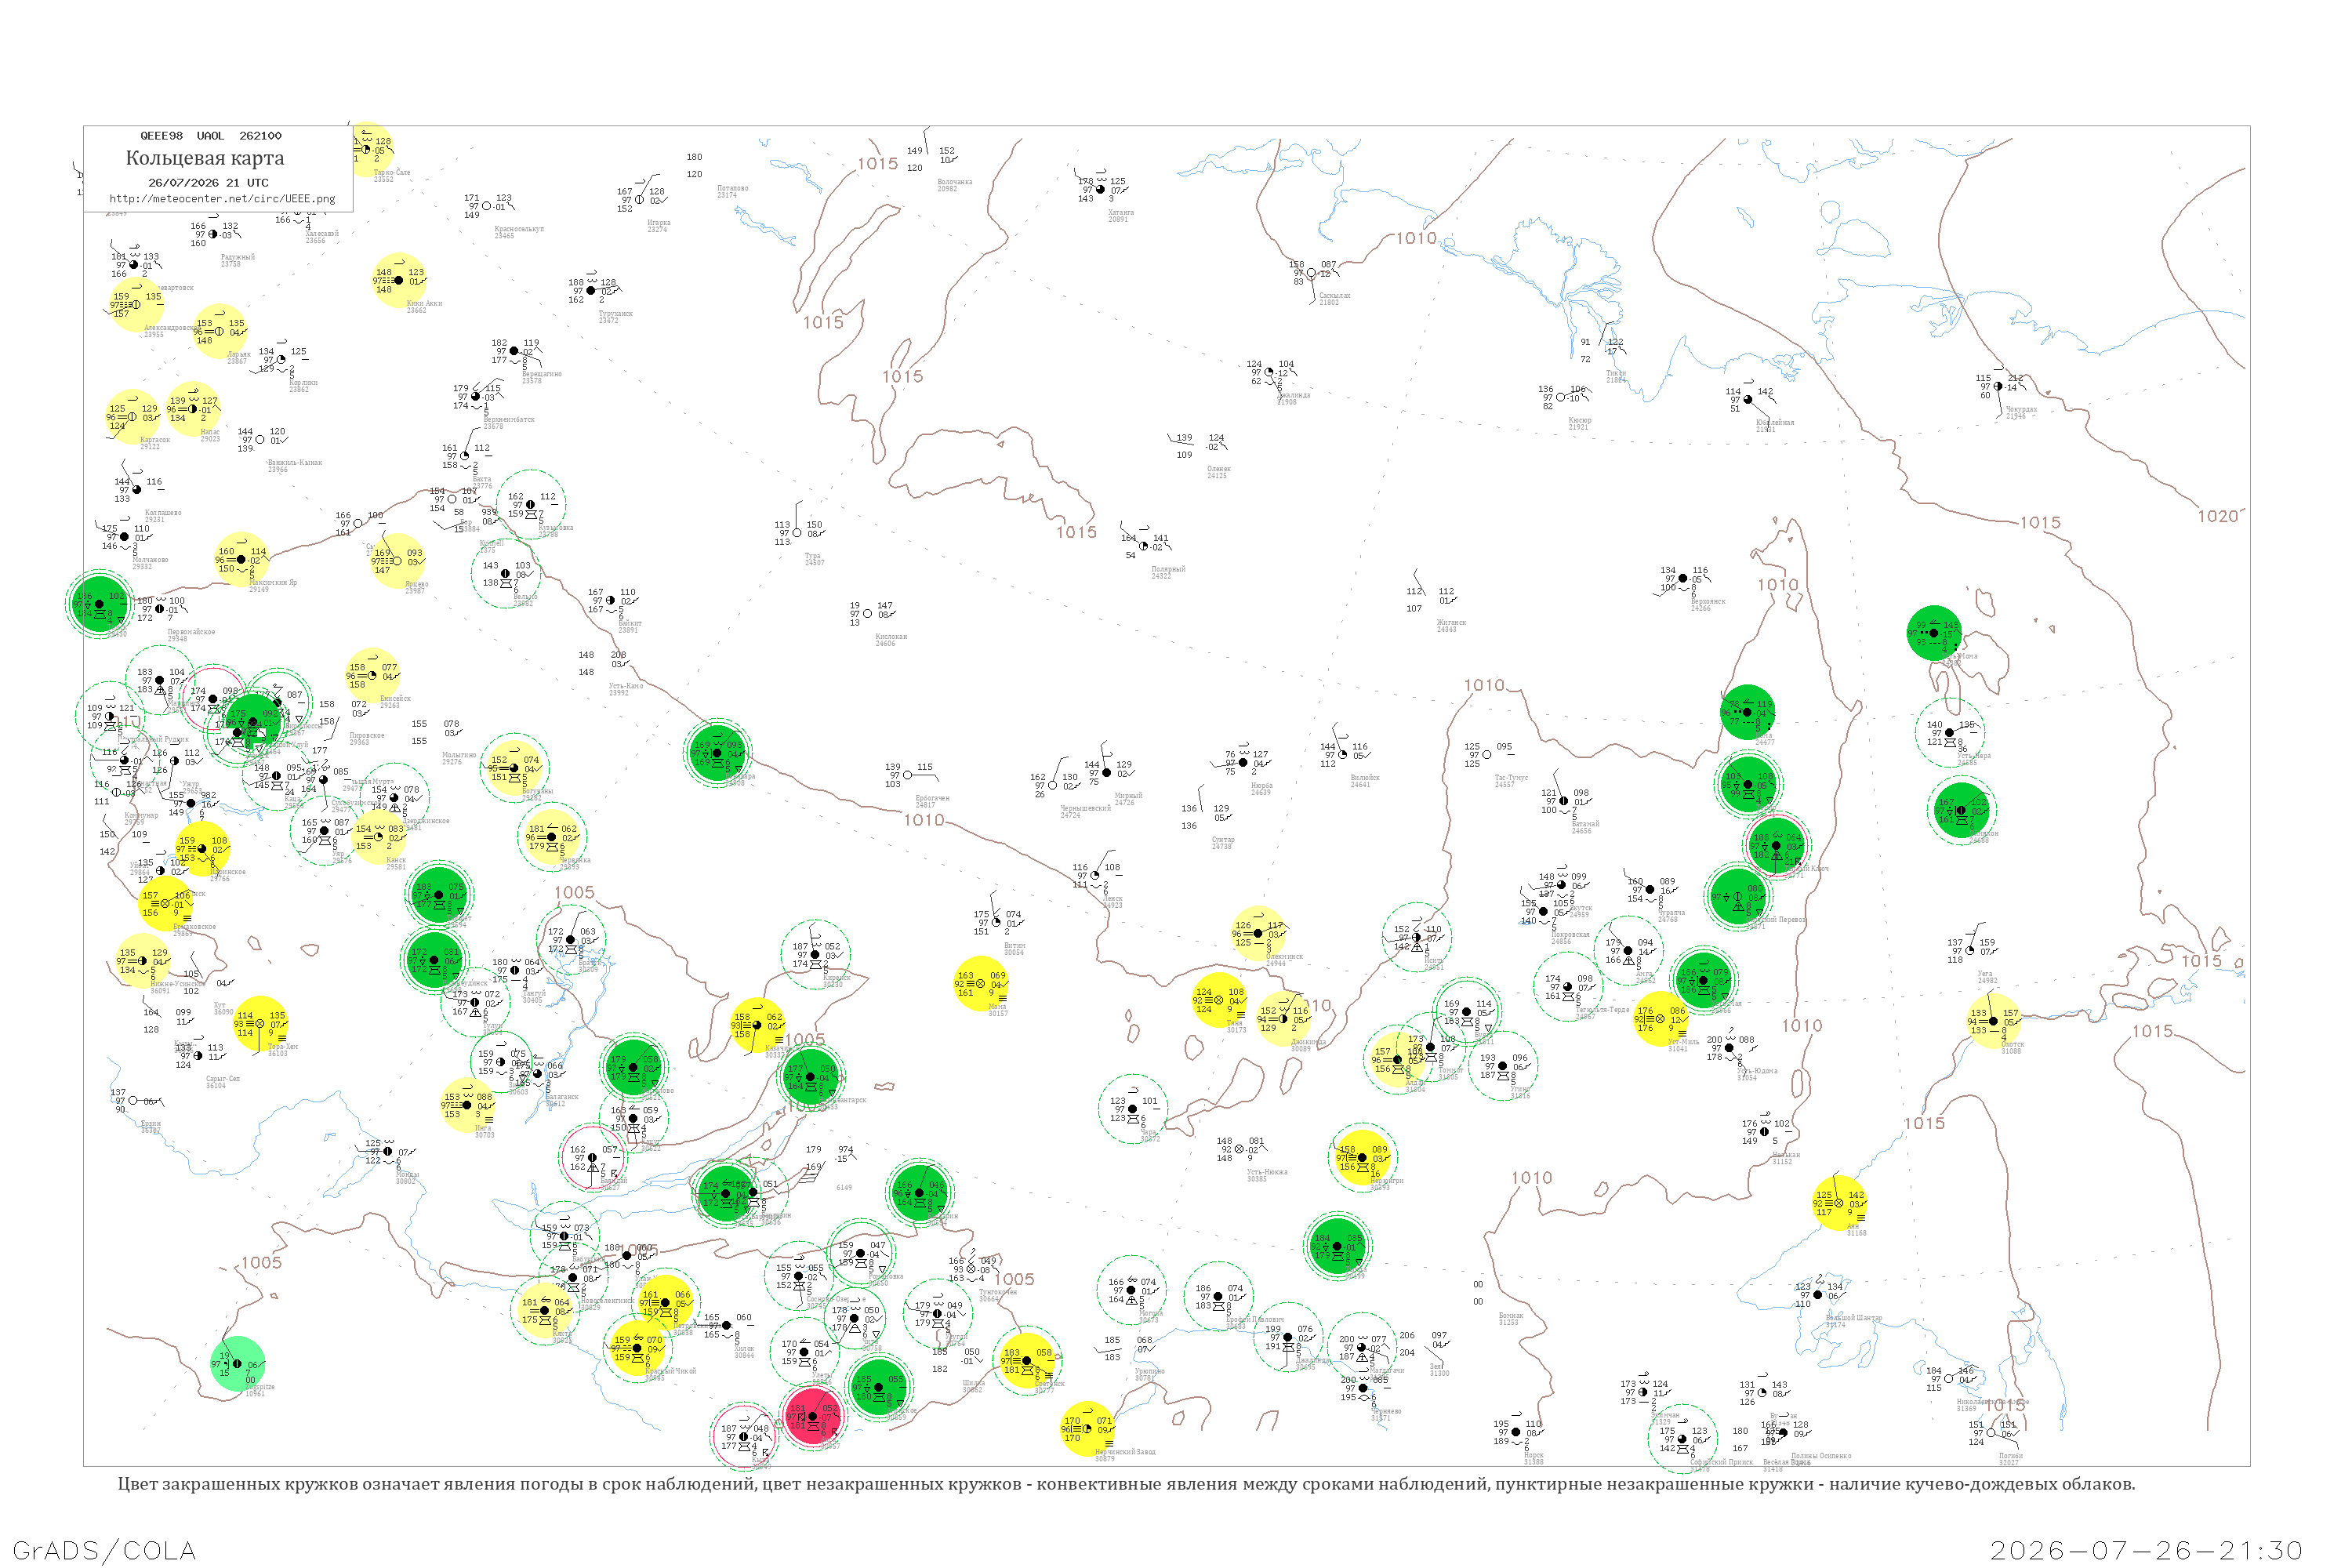Pick the "Тура" station label

click(813, 556)
